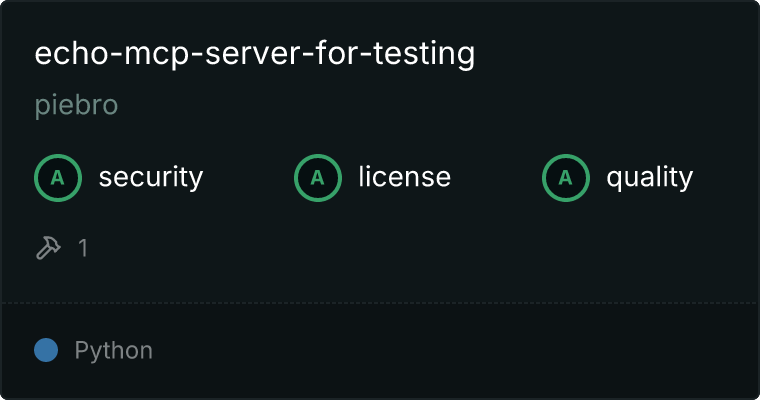
Task: Click the license grade A badge
Action: 318,178
